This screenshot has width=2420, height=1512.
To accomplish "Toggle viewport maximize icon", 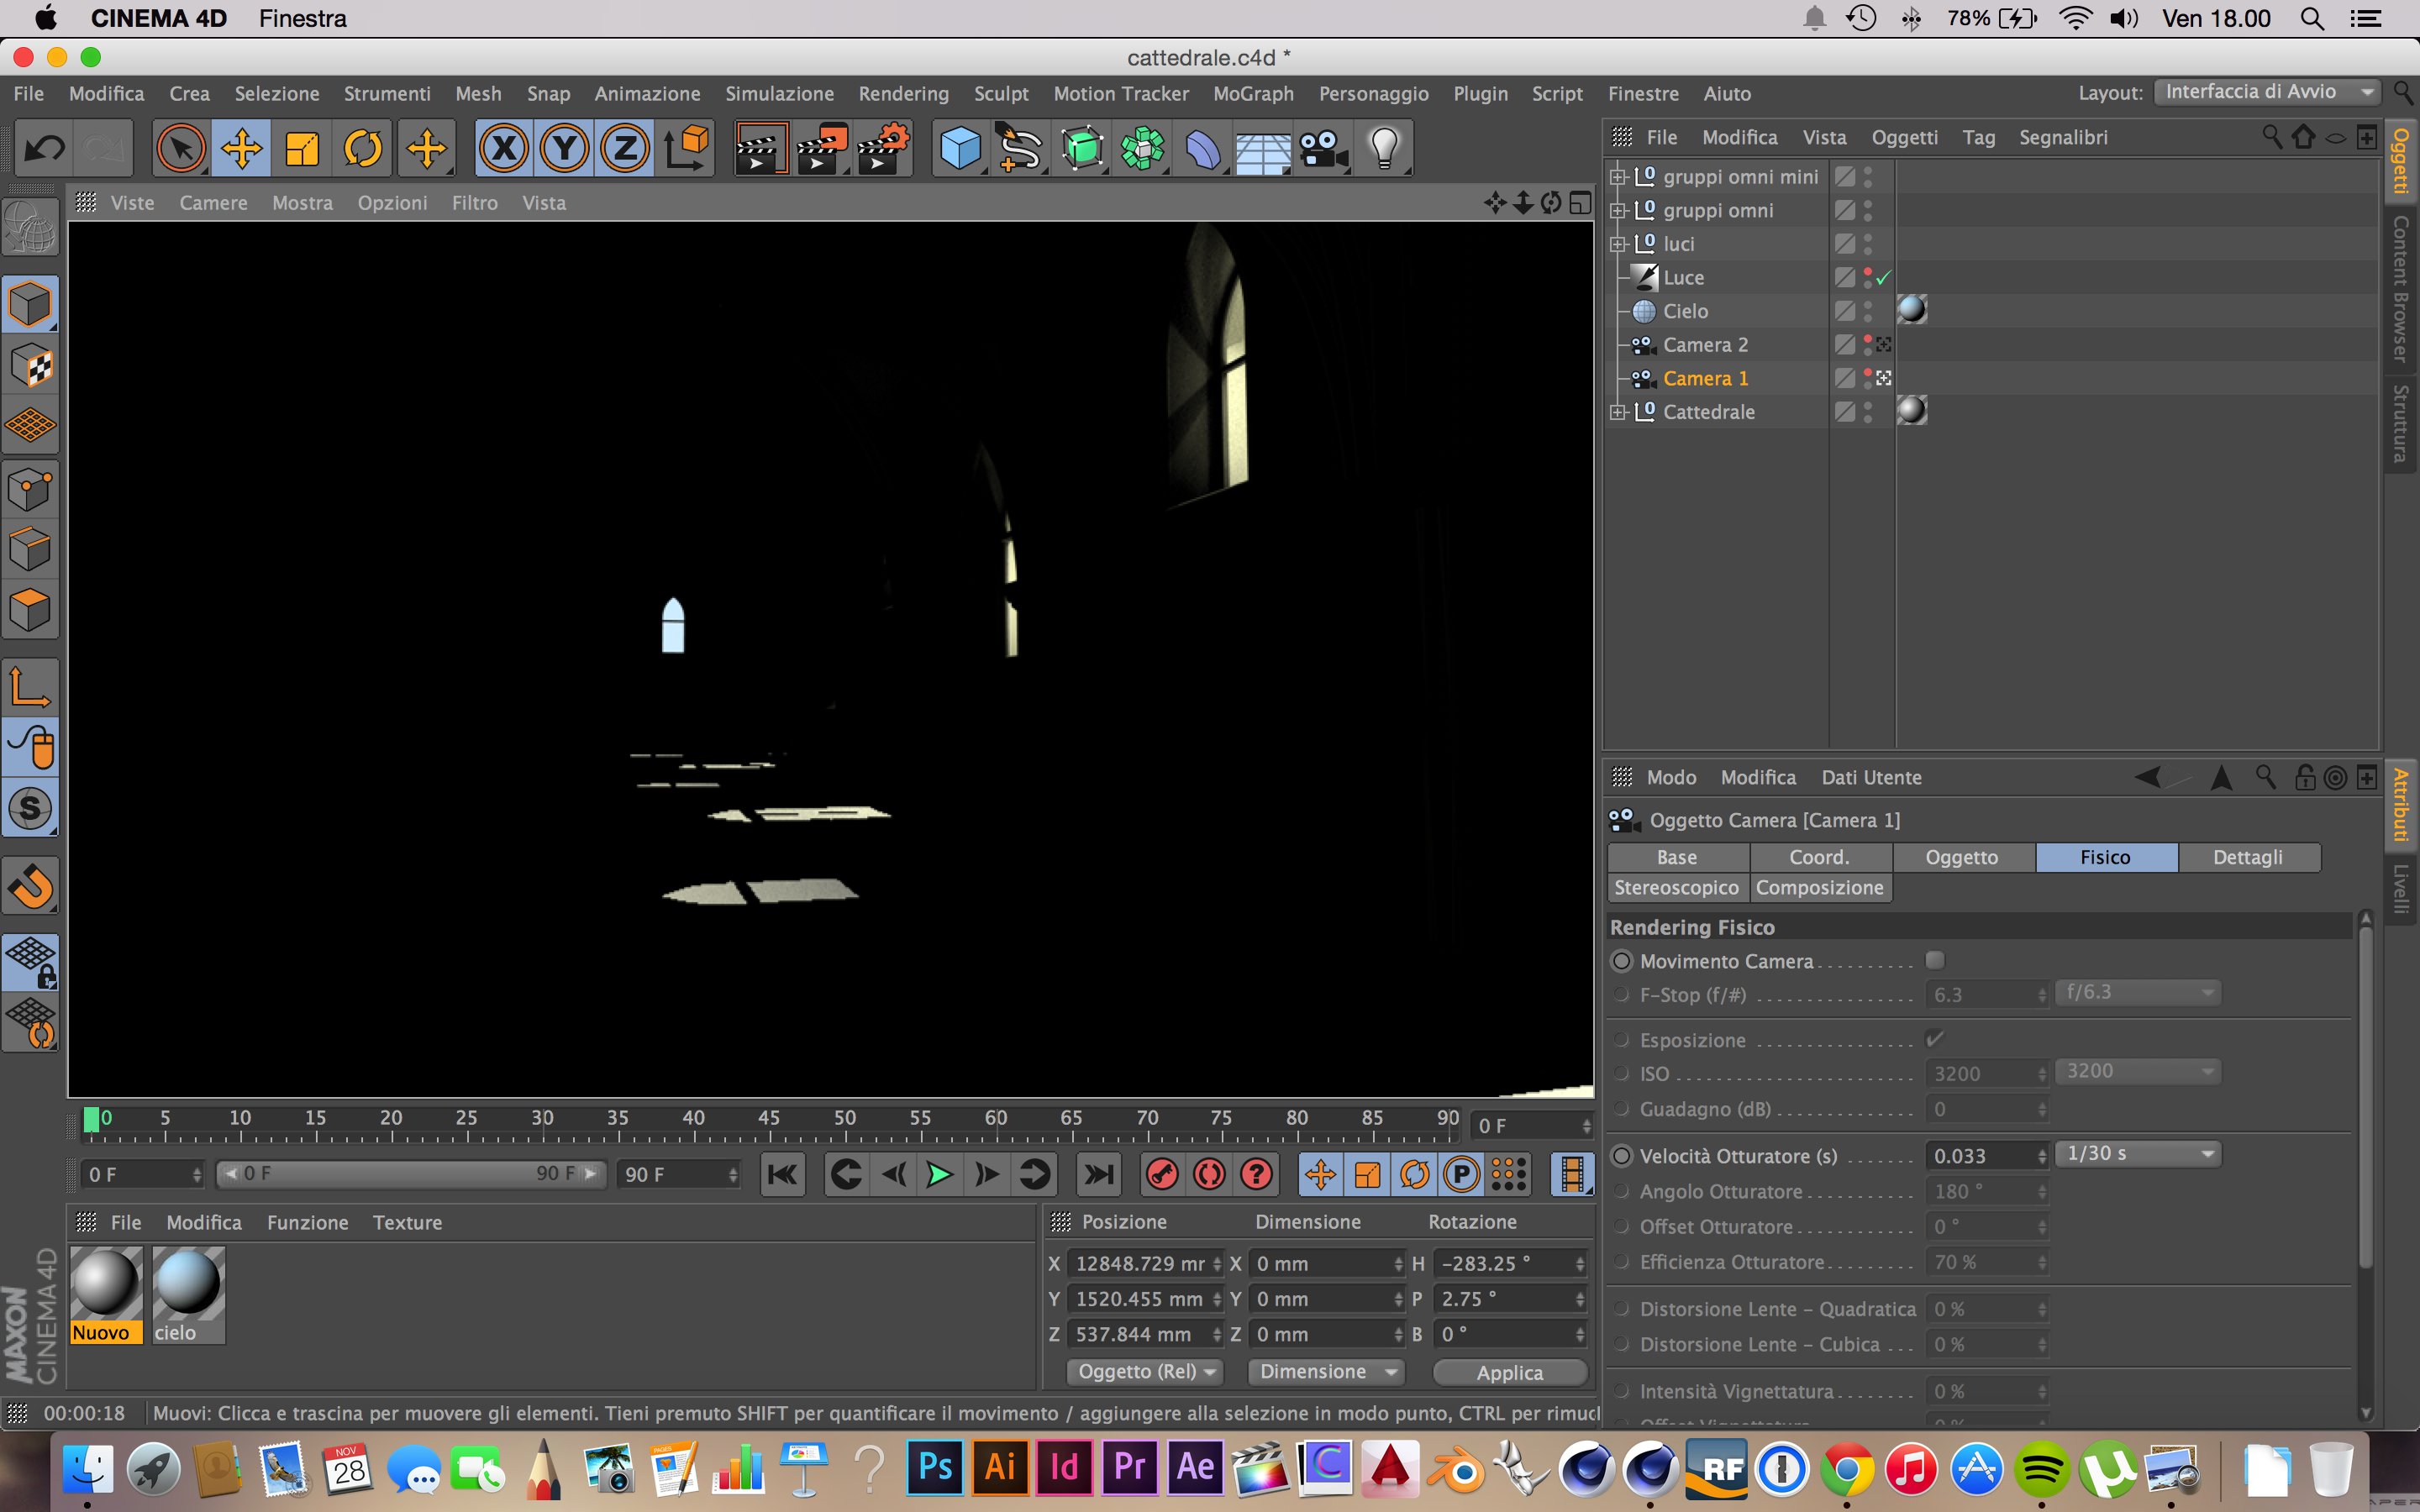I will (x=1580, y=203).
